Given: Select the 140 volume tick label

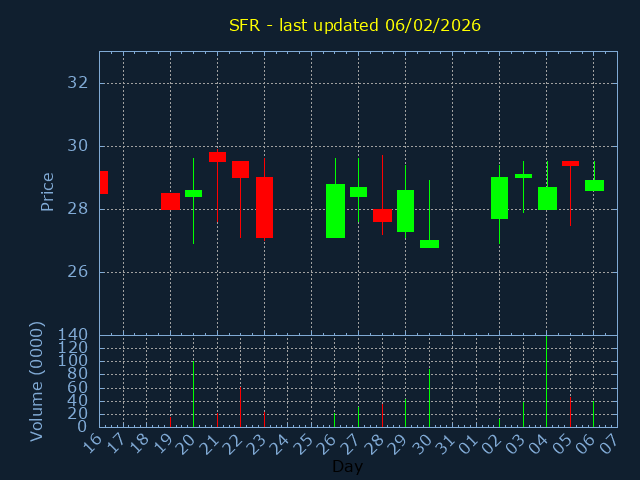Looking at the screenshot, I should [72, 335].
